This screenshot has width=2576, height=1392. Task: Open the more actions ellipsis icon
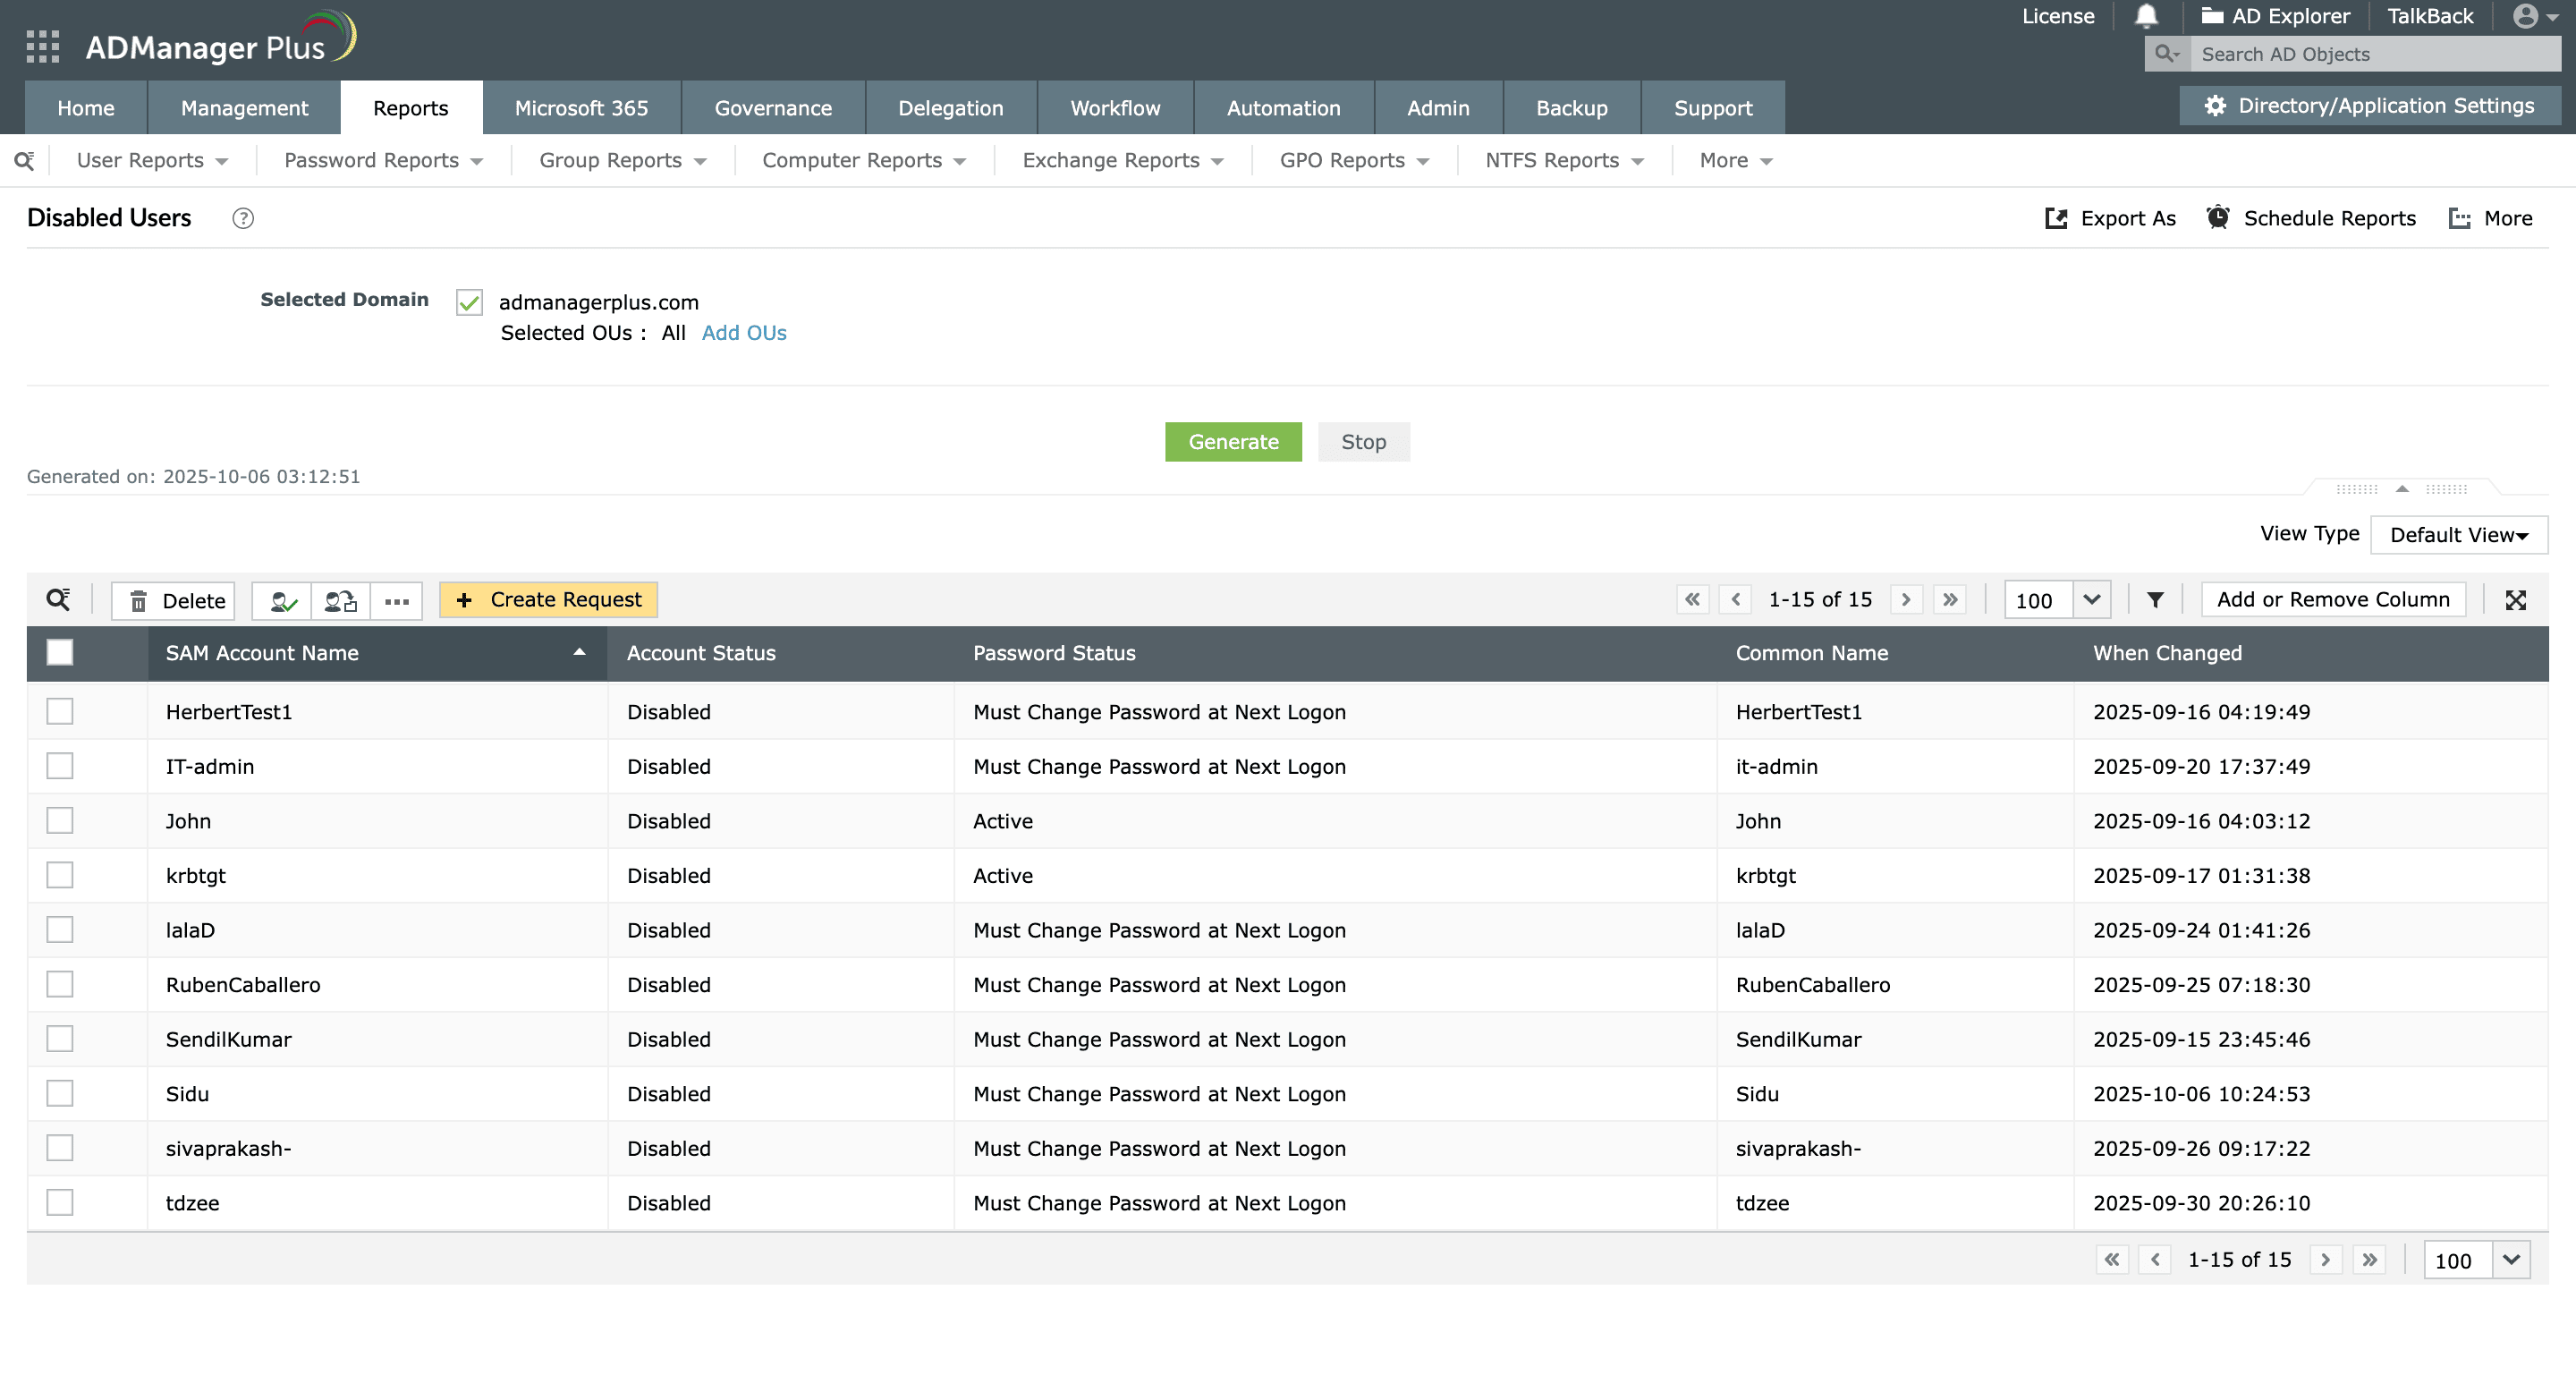pos(396,600)
